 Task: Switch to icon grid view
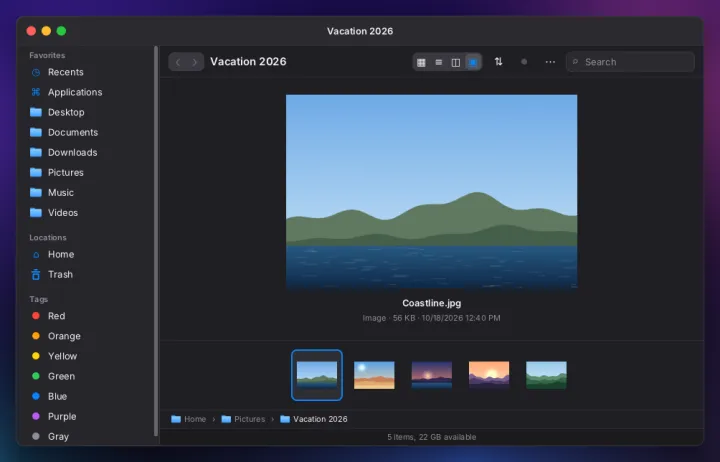point(421,62)
